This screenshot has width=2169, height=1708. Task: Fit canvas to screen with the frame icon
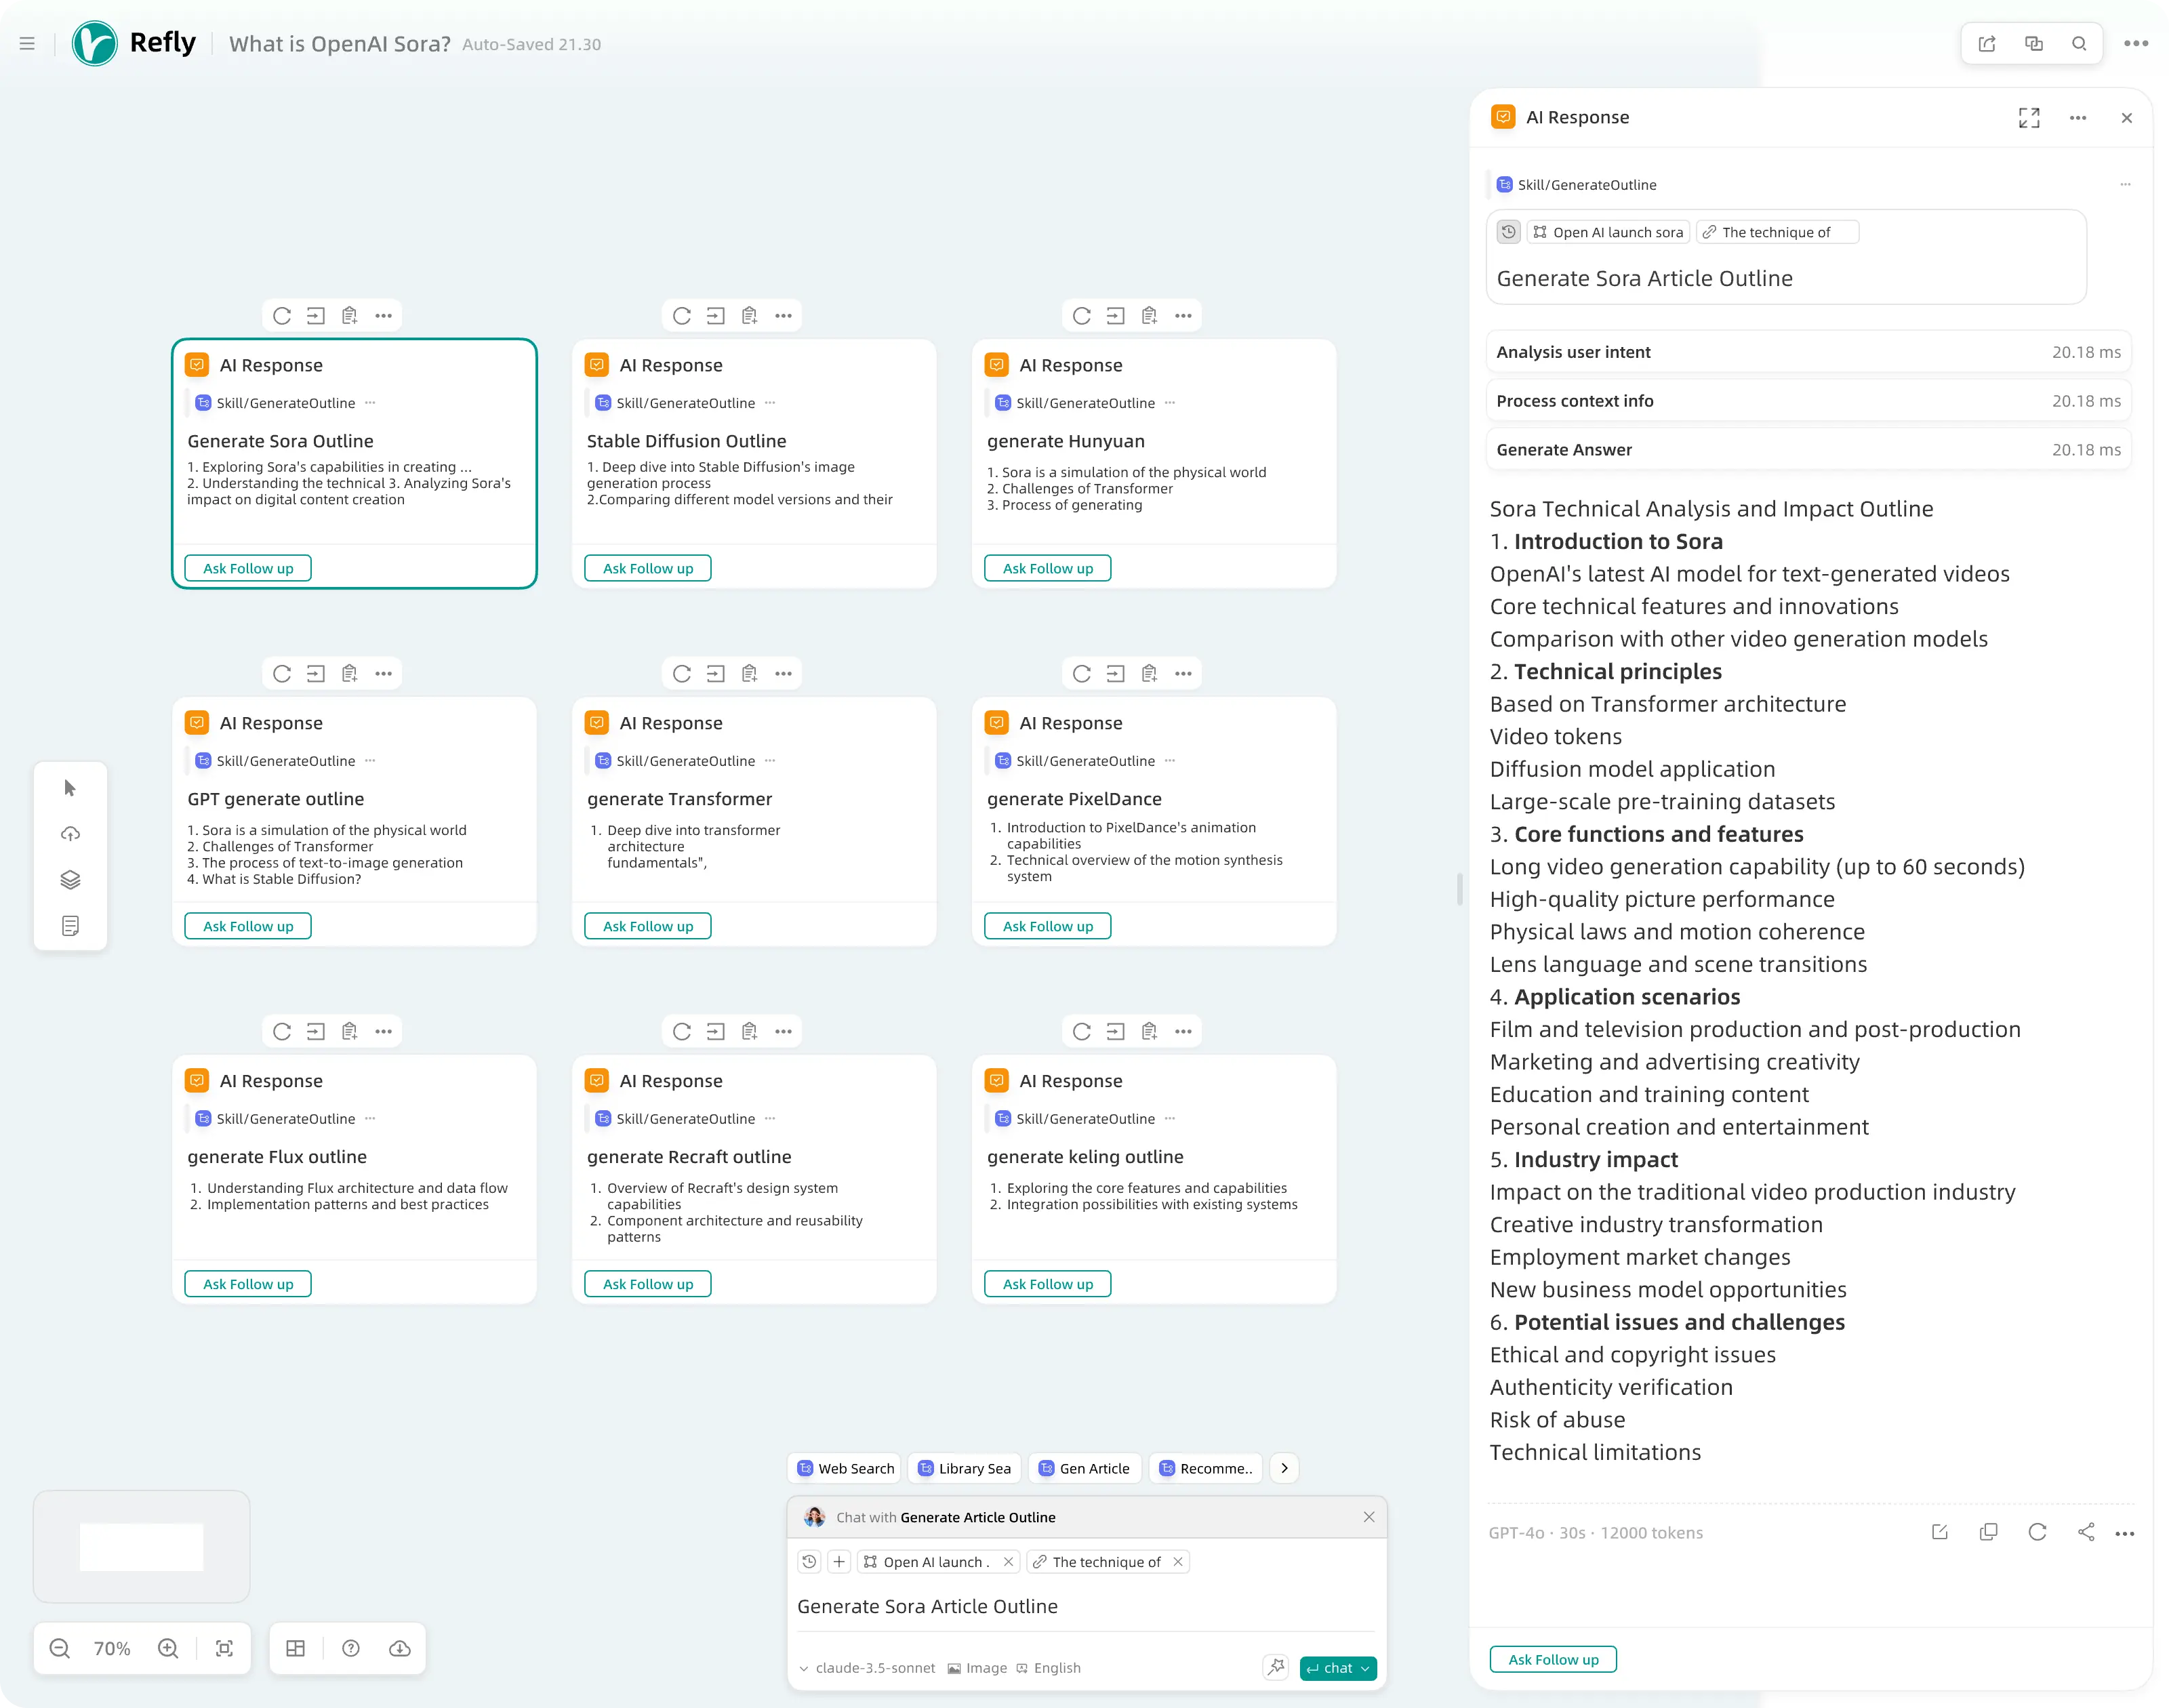tap(223, 1648)
